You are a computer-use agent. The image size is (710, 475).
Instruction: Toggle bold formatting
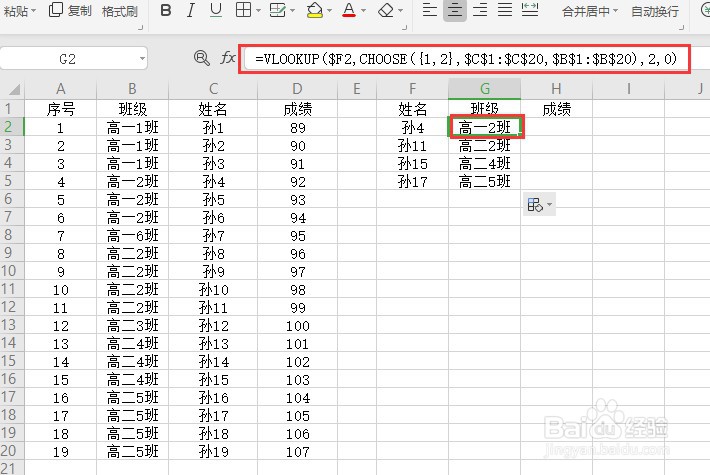pos(166,10)
